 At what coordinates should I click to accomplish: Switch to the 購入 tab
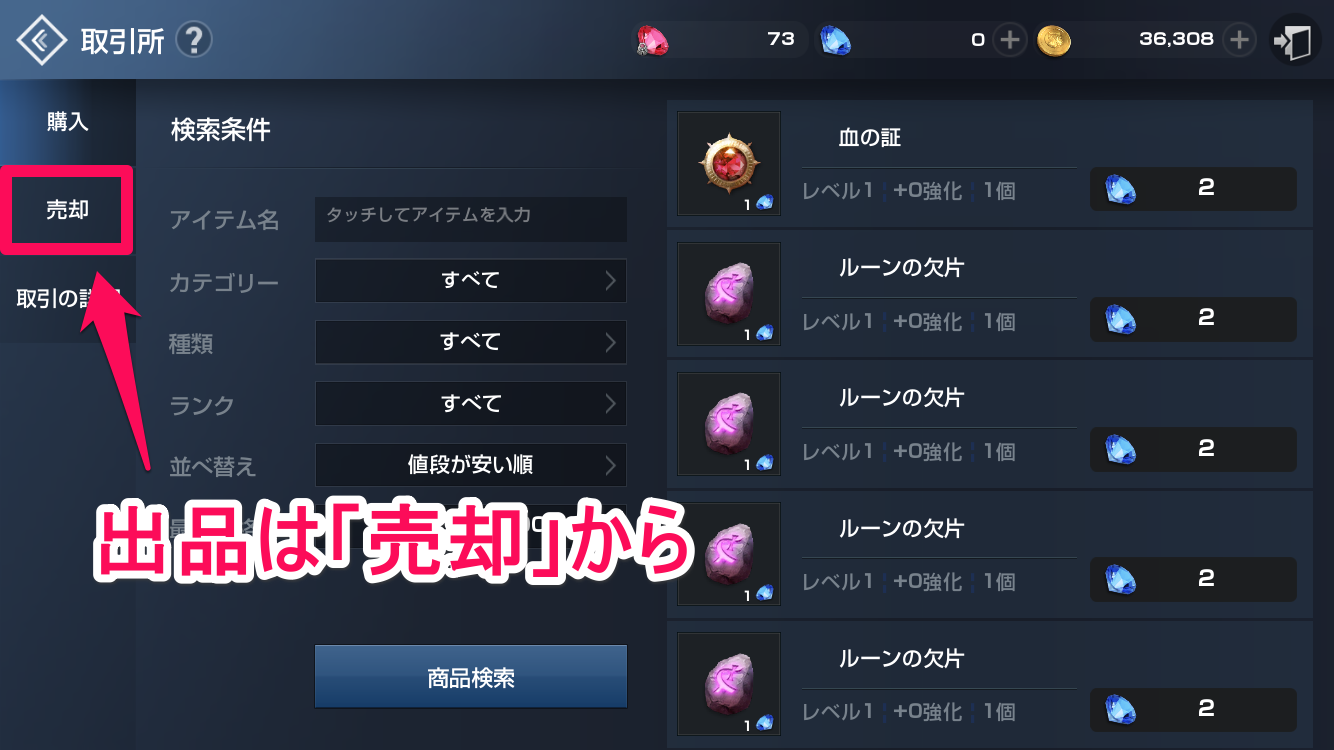tap(67, 123)
